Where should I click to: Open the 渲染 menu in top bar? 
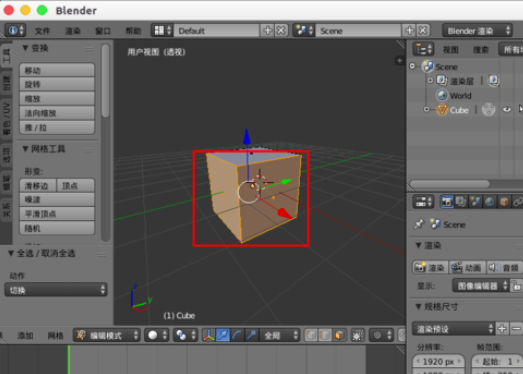tap(72, 31)
